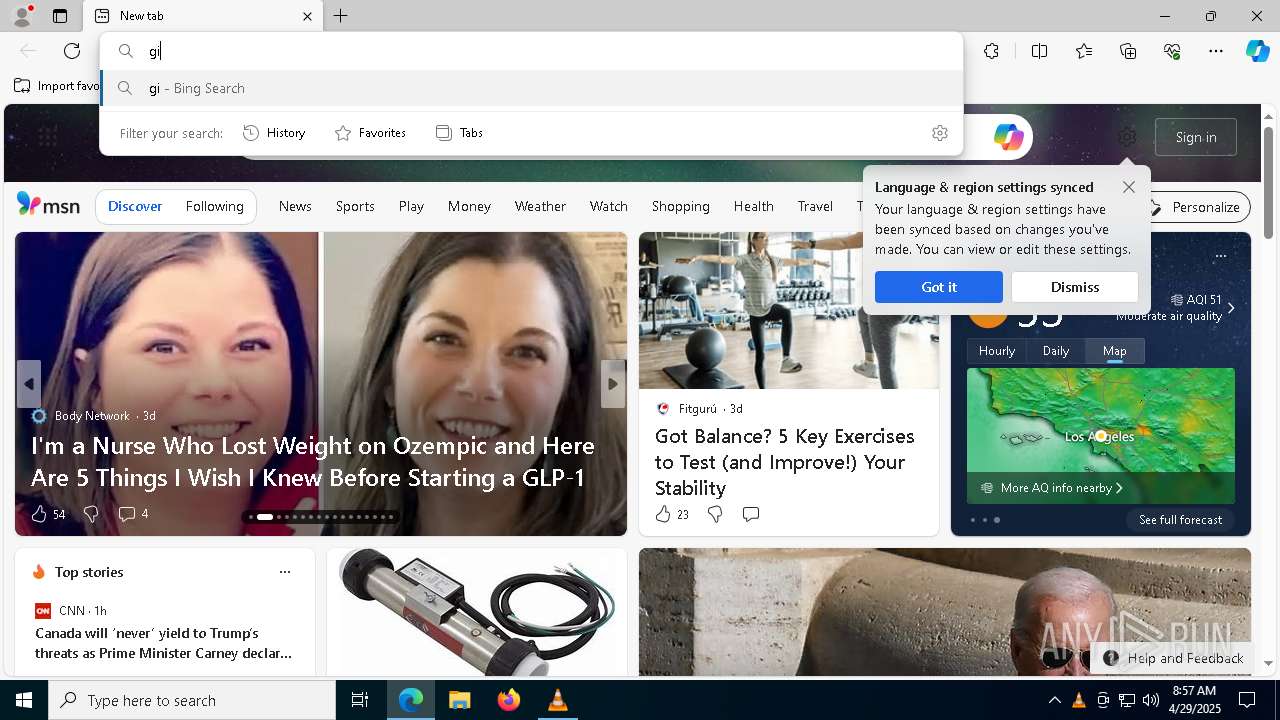Switch to the Following tab

pos(215,206)
